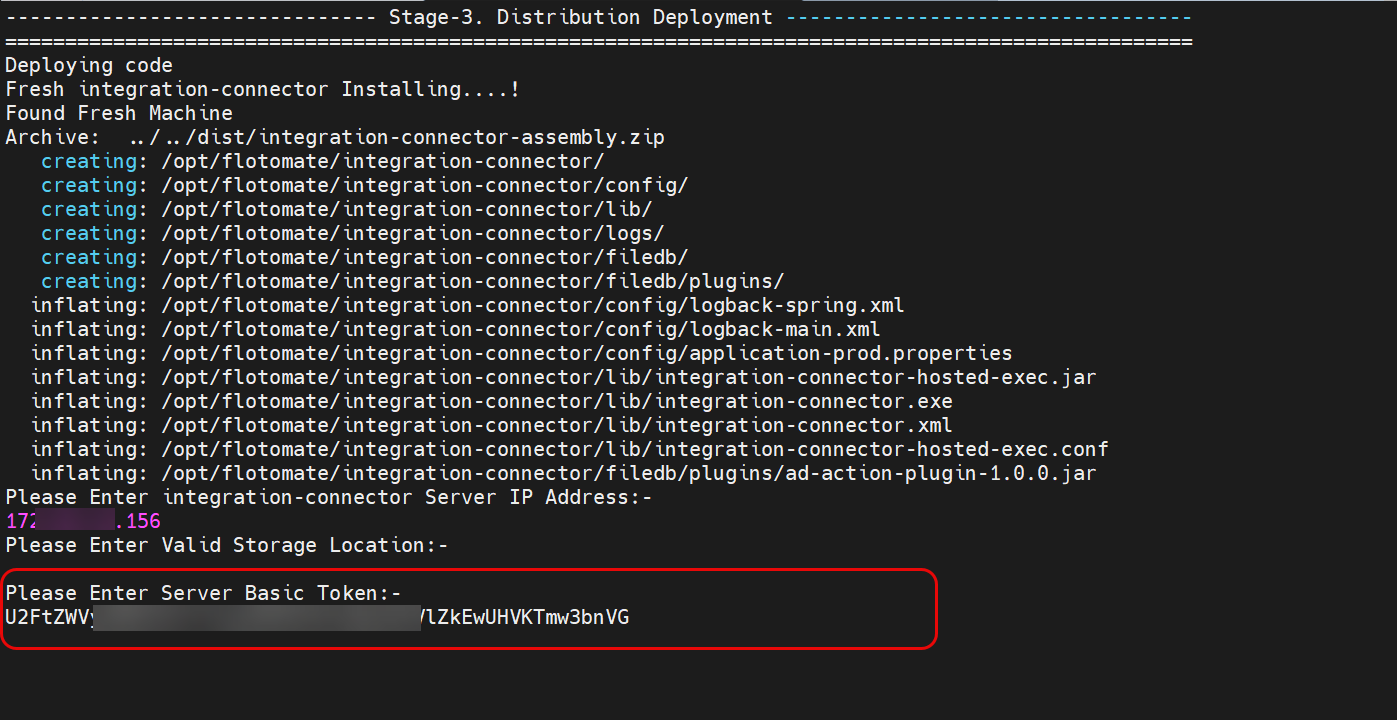
Task: Click the integration-connector.exe file path
Action: click(556, 401)
